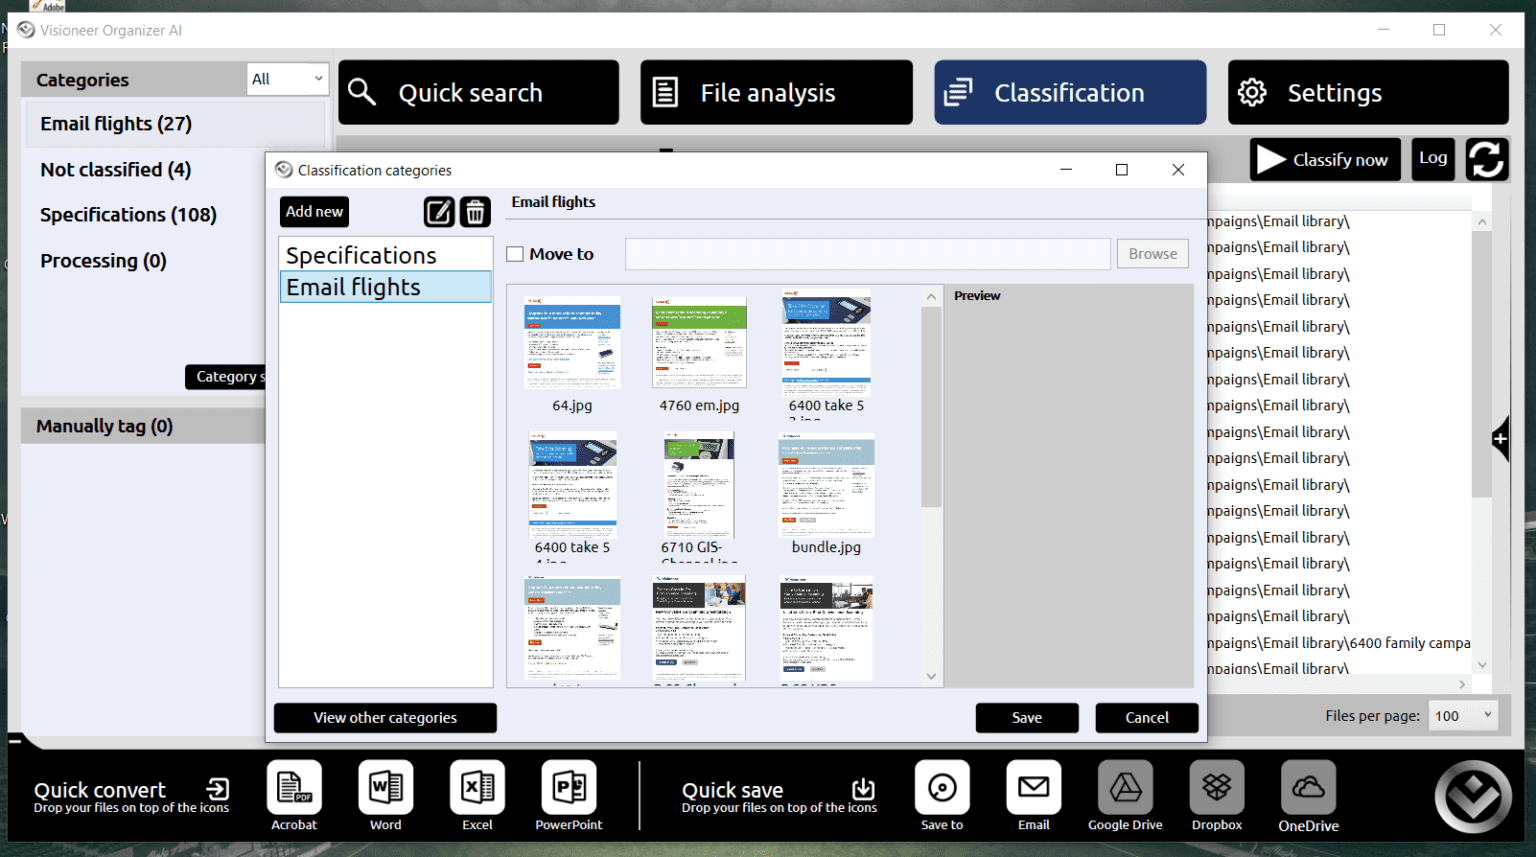
Task: Click the trash icon to delete category
Action: click(475, 211)
